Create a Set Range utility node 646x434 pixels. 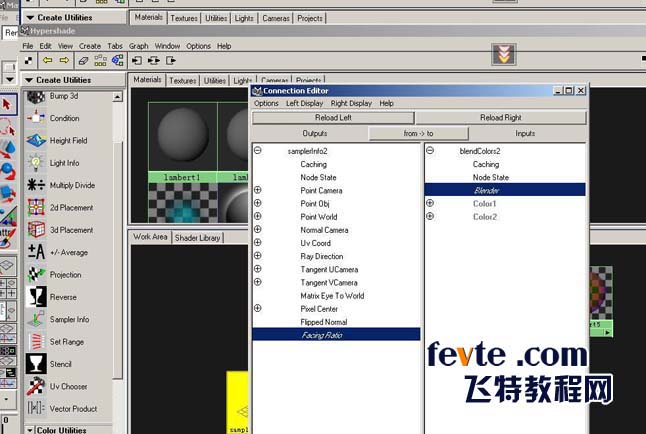click(66, 341)
